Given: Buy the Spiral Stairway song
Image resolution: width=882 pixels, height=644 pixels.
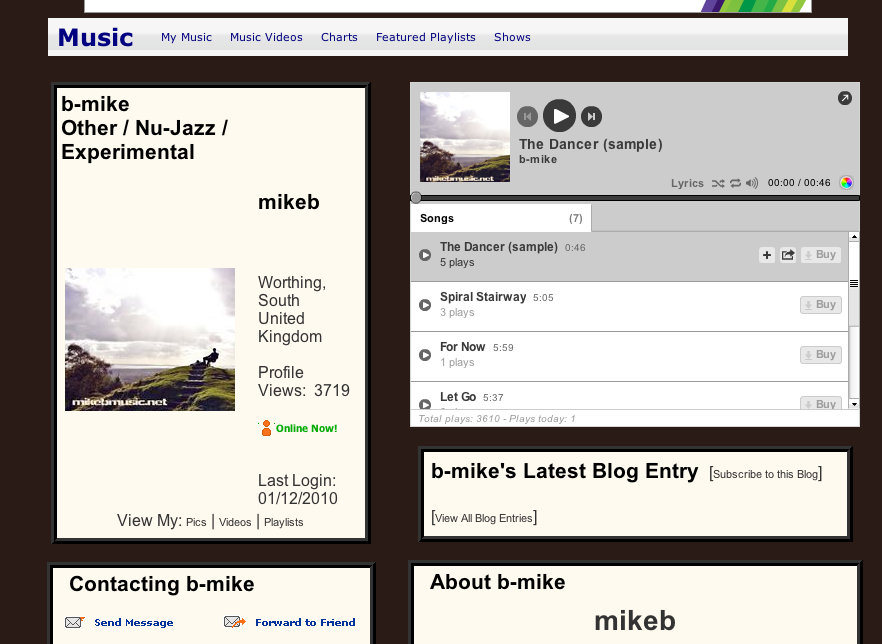Looking at the screenshot, I should coord(820,305).
